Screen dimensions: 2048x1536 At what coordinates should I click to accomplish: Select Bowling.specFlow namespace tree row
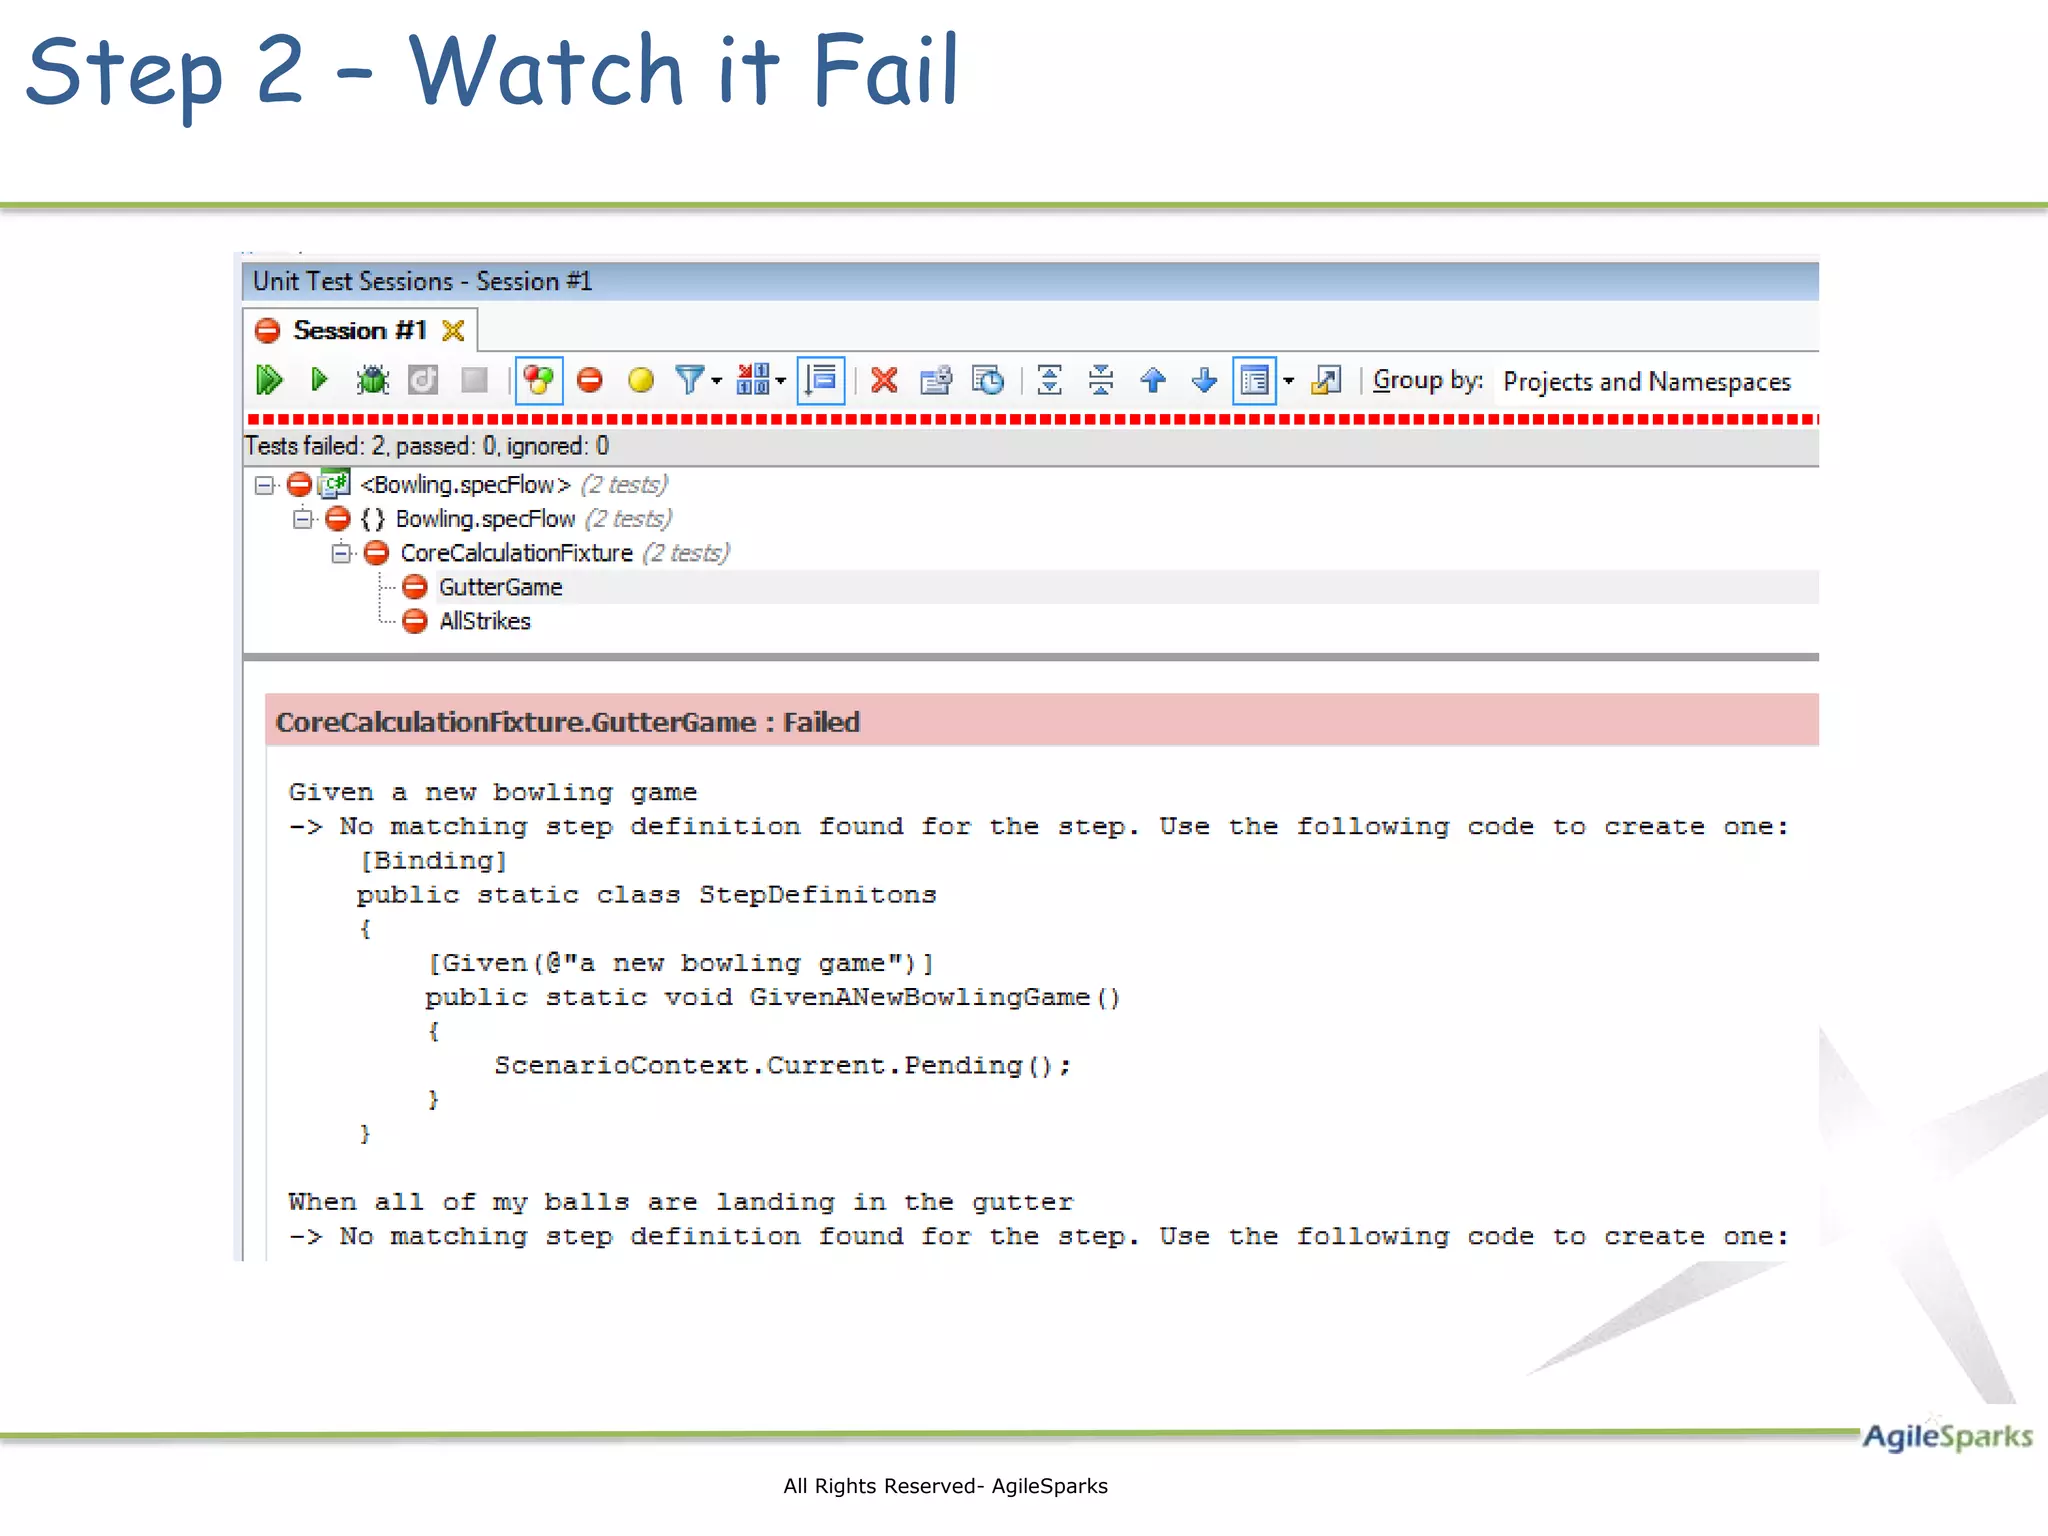click(534, 519)
